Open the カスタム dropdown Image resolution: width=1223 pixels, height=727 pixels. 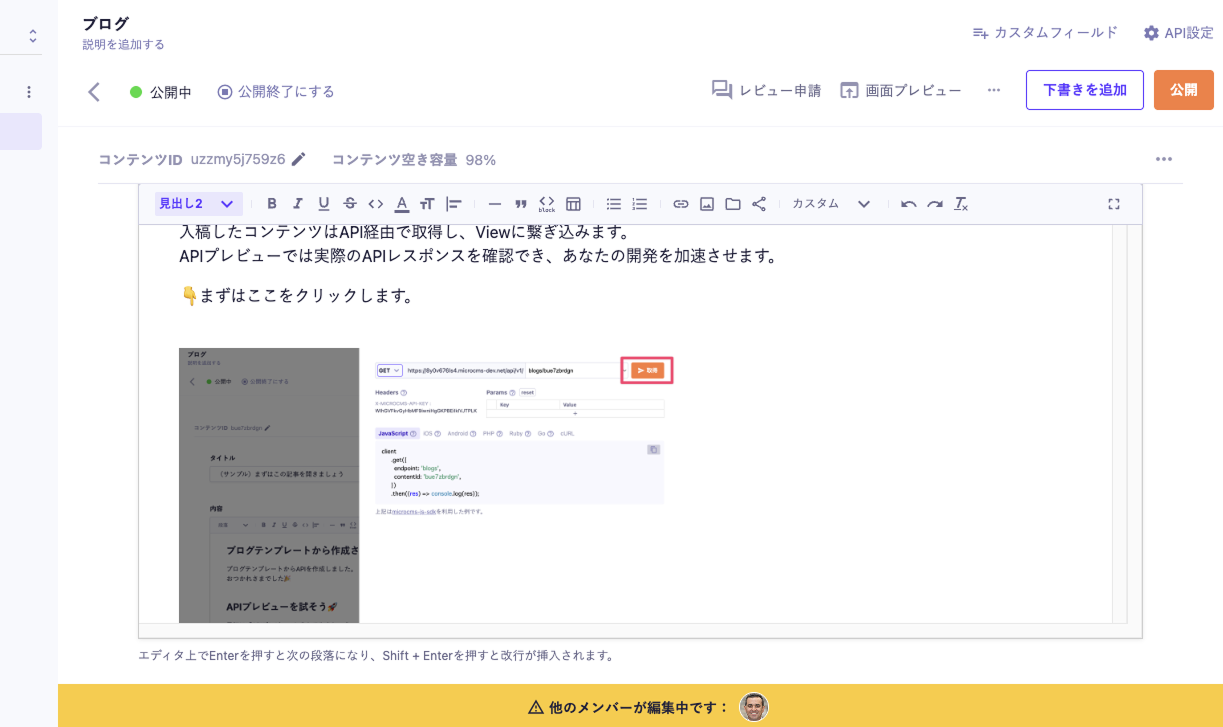click(x=831, y=204)
